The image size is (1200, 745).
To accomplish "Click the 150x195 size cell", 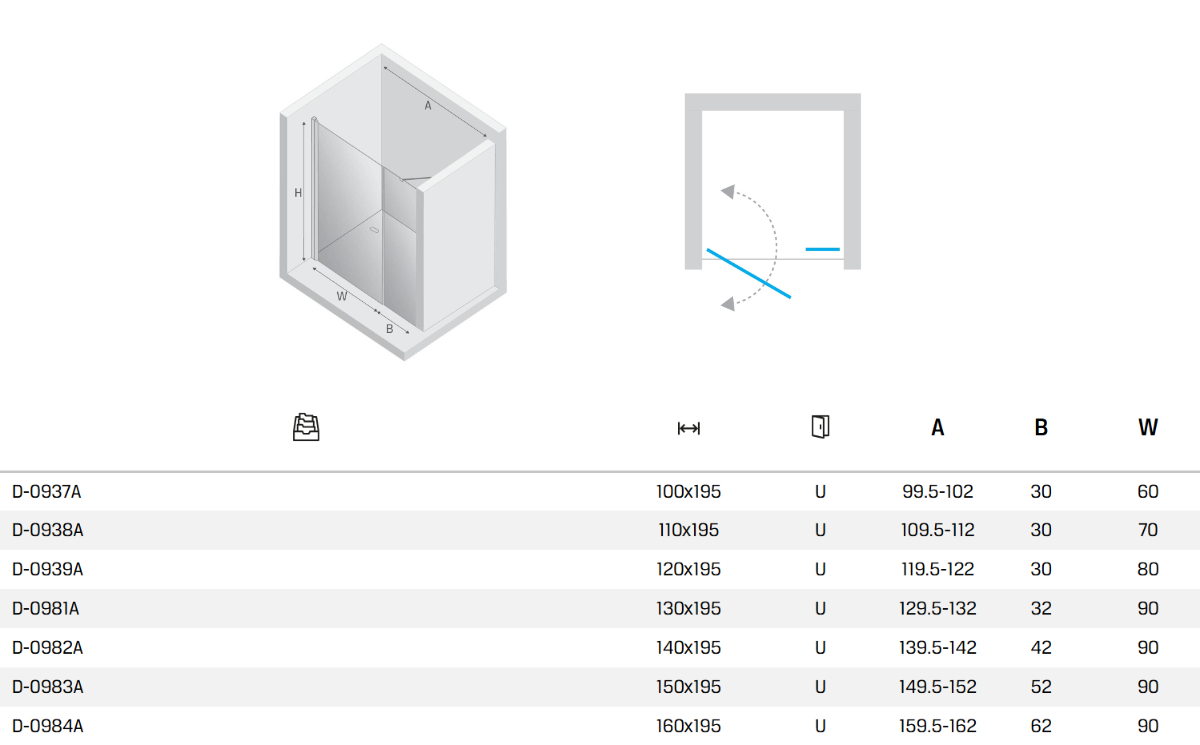I will (688, 687).
